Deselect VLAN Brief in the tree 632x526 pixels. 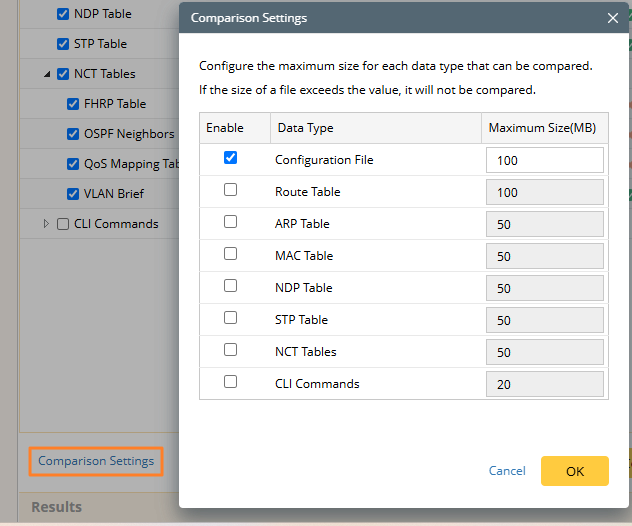point(73,194)
